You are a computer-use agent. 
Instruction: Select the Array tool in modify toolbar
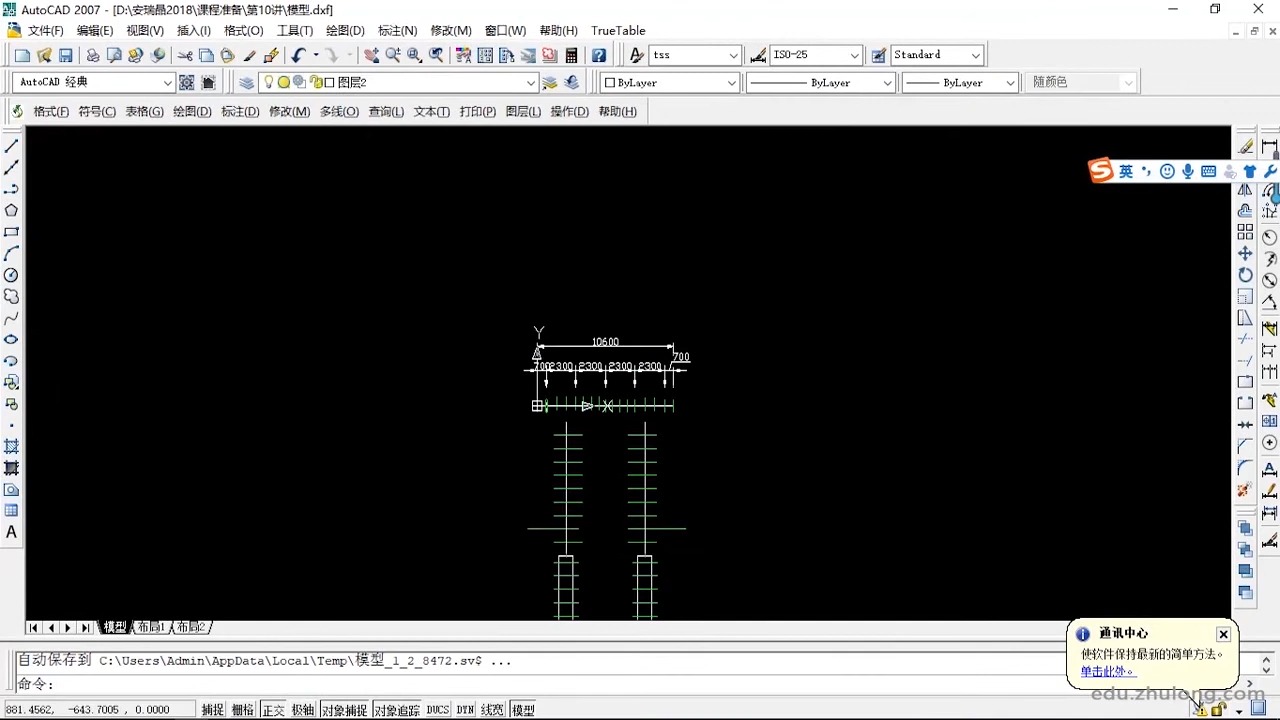coord(1245,232)
